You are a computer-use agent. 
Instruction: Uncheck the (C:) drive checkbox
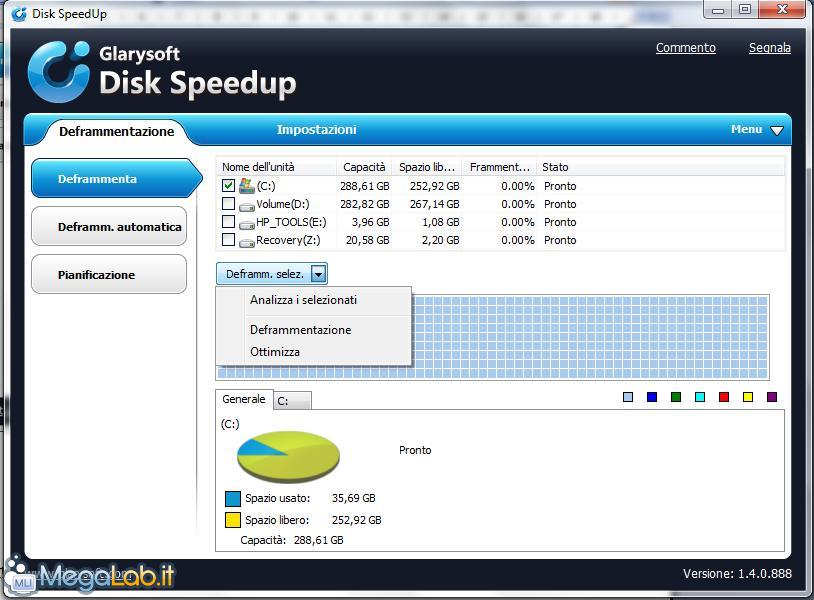click(x=228, y=186)
